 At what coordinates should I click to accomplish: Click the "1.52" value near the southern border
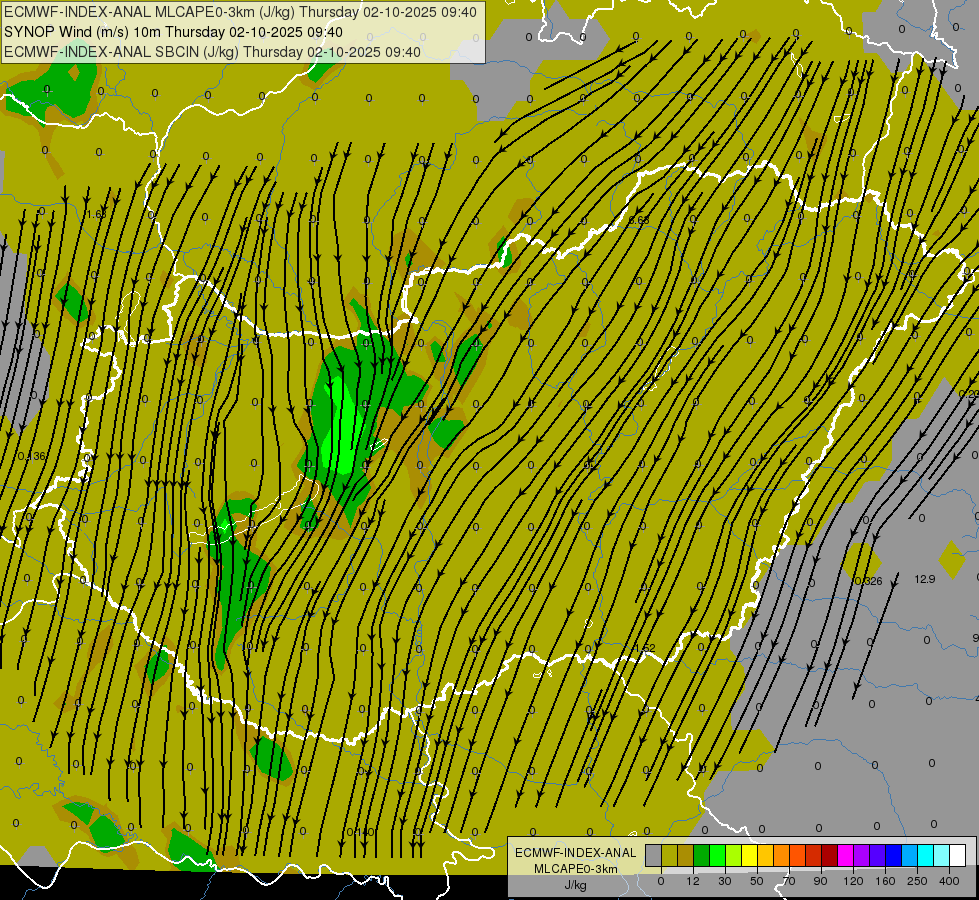(x=644, y=648)
